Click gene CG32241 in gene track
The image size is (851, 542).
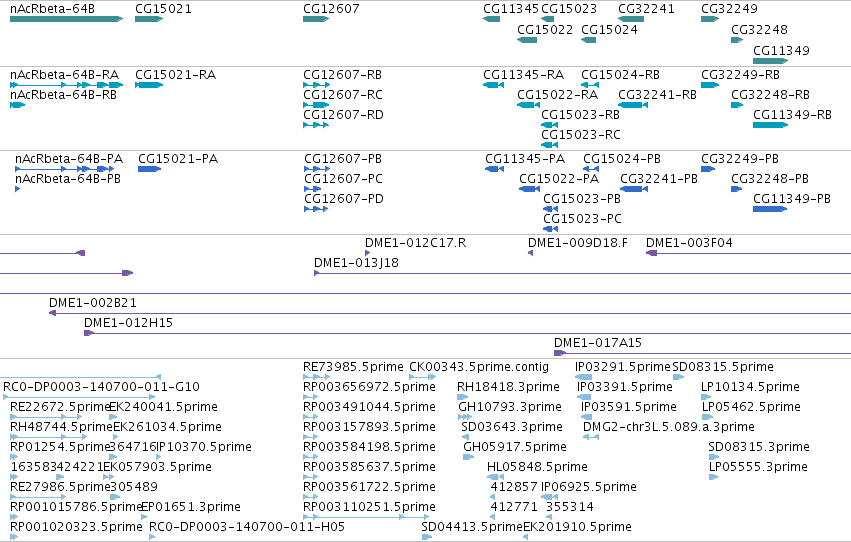631,19
